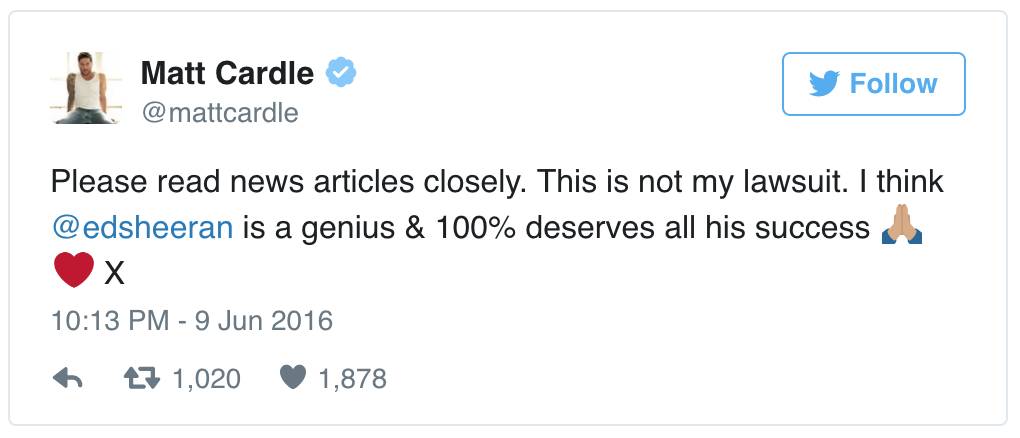Click the Twitter bird icon in the Follow button
Image resolution: width=1020 pixels, height=438 pixels.
(825, 84)
